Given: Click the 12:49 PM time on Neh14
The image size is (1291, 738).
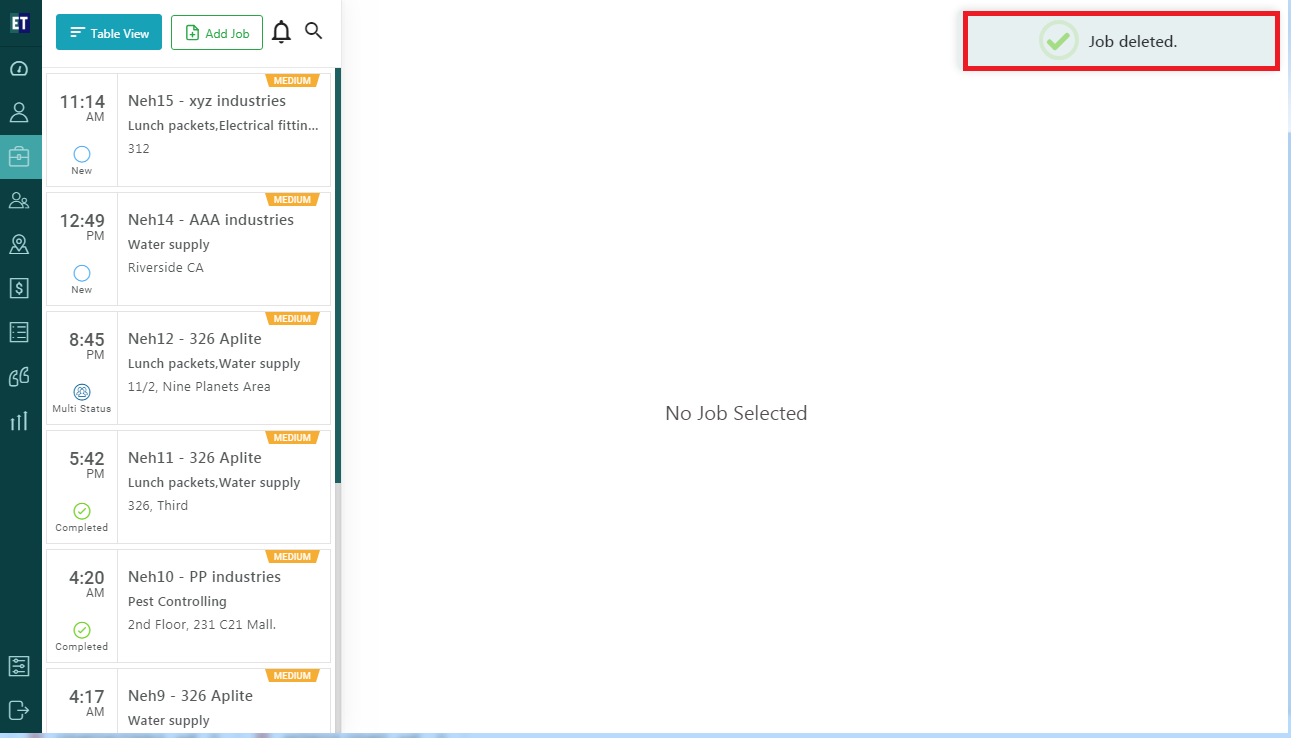Looking at the screenshot, I should (82, 227).
